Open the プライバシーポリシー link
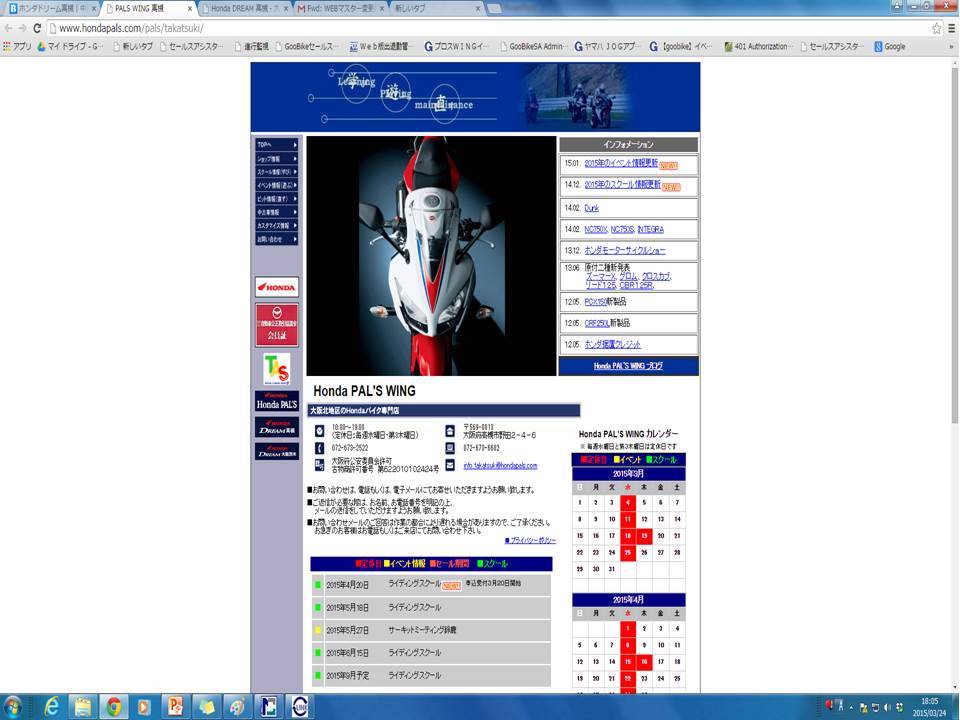960x720 pixels. [x=530, y=541]
